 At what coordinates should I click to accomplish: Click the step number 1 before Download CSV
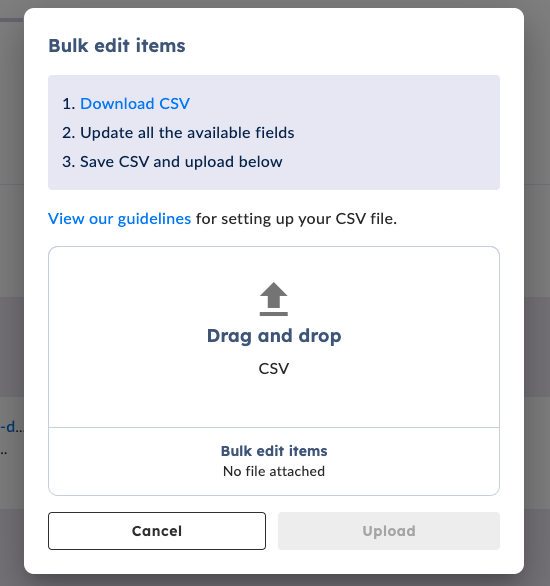point(69,104)
